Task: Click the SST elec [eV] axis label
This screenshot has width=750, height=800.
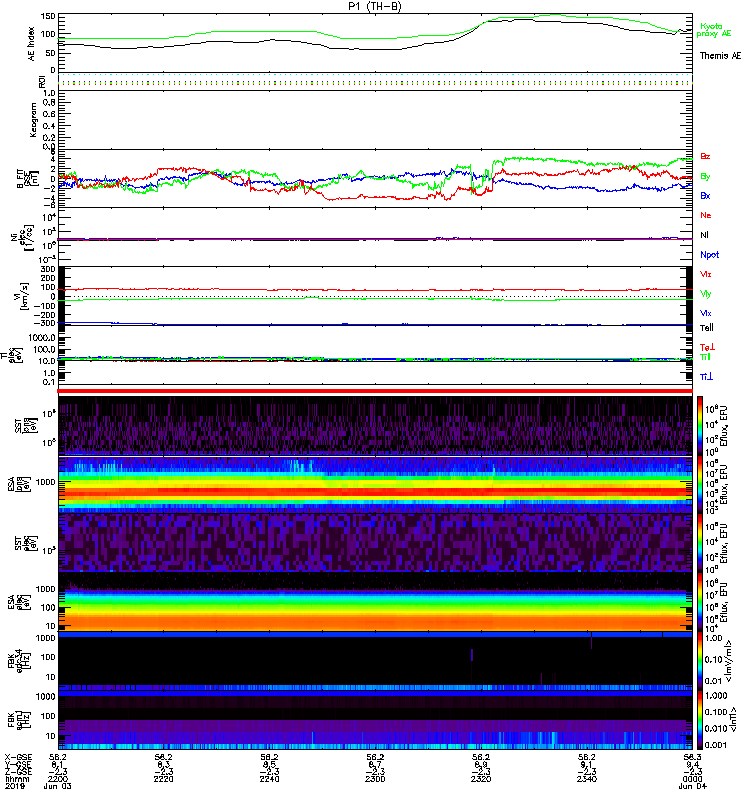Action: (x=26, y=543)
